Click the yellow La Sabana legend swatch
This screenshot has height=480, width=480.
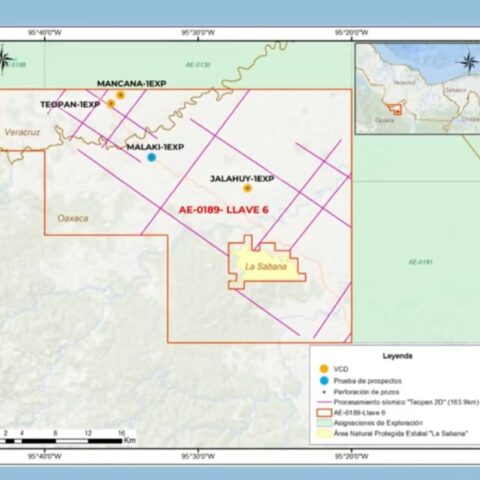324,434
